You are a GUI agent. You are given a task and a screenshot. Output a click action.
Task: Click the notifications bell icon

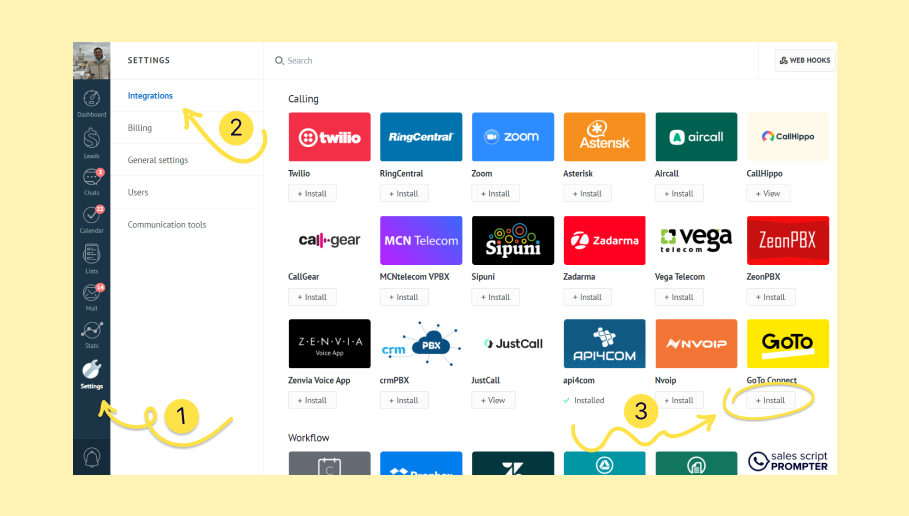pyautogui.click(x=92, y=457)
